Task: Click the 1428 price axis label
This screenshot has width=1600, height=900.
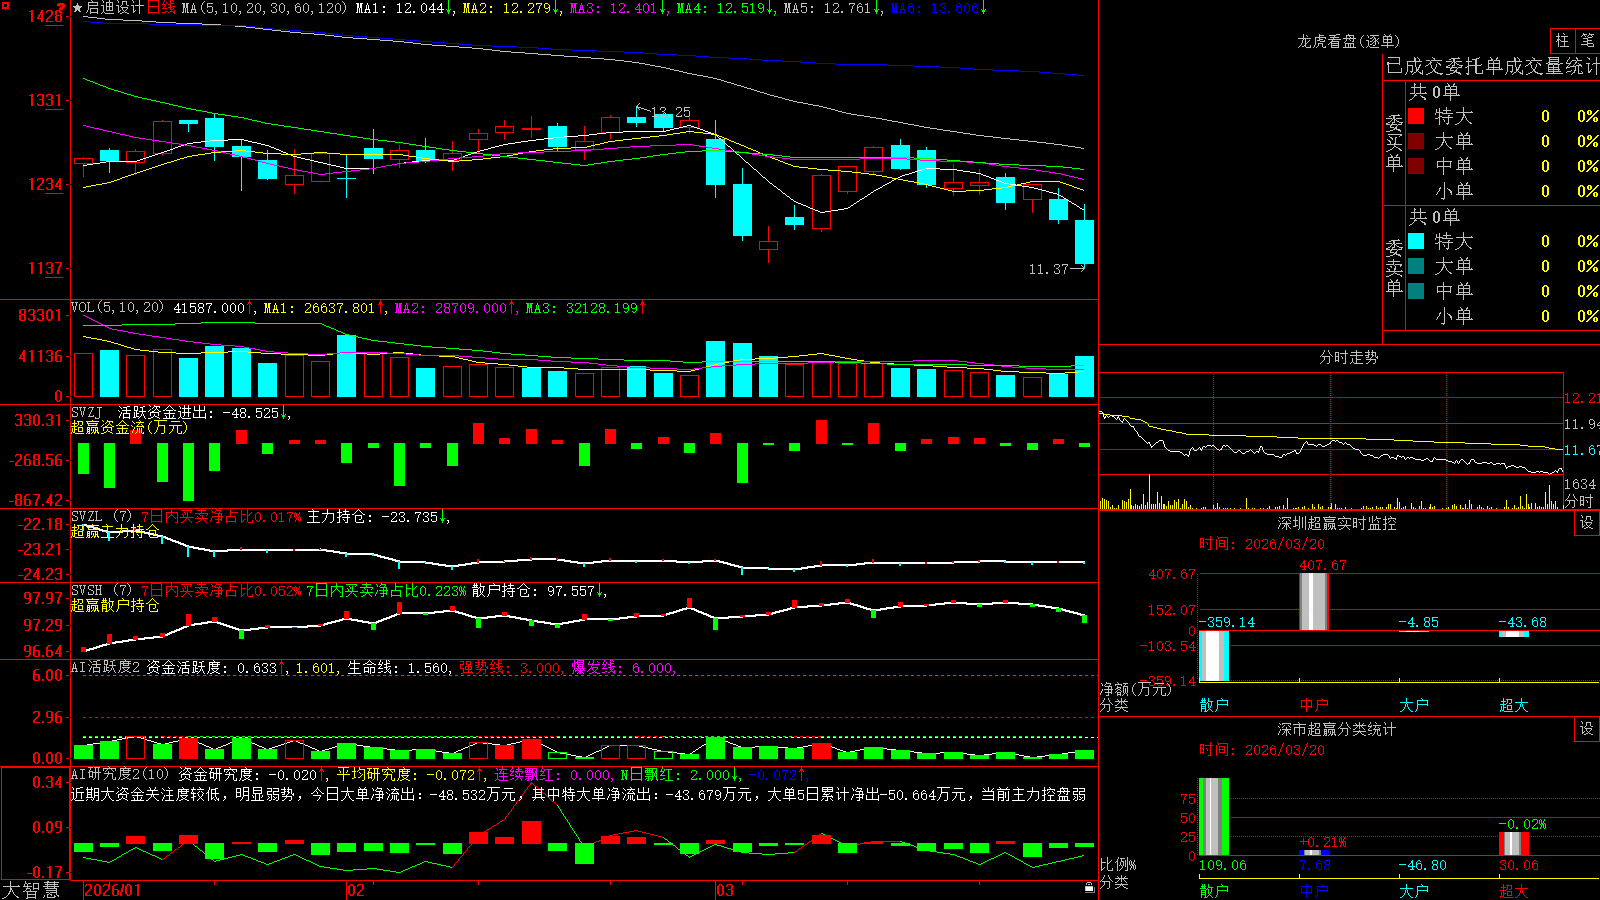Action: click(44, 16)
